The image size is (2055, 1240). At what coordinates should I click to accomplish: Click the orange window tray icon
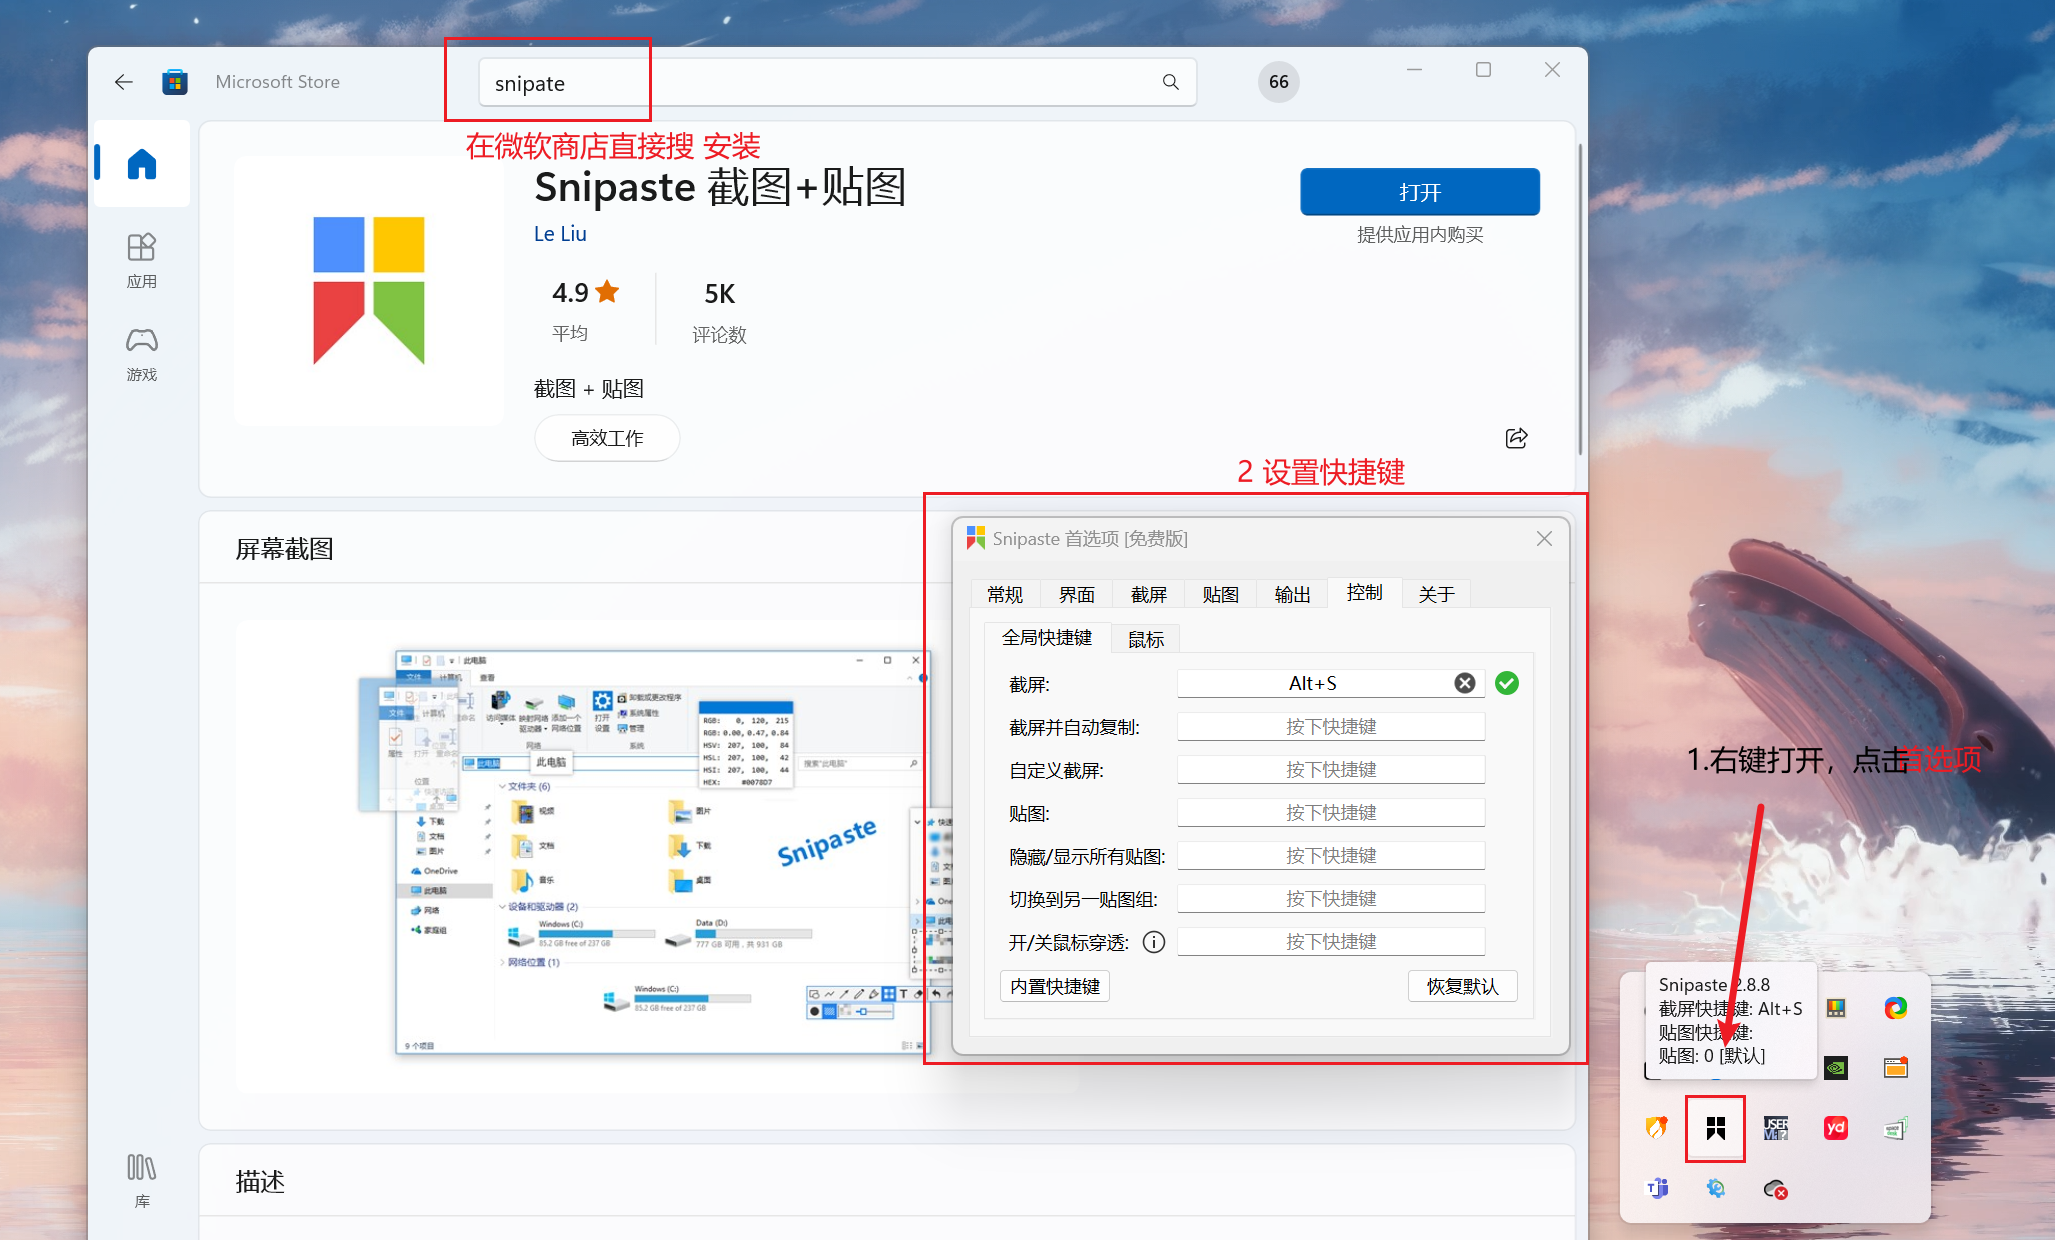1896,1068
